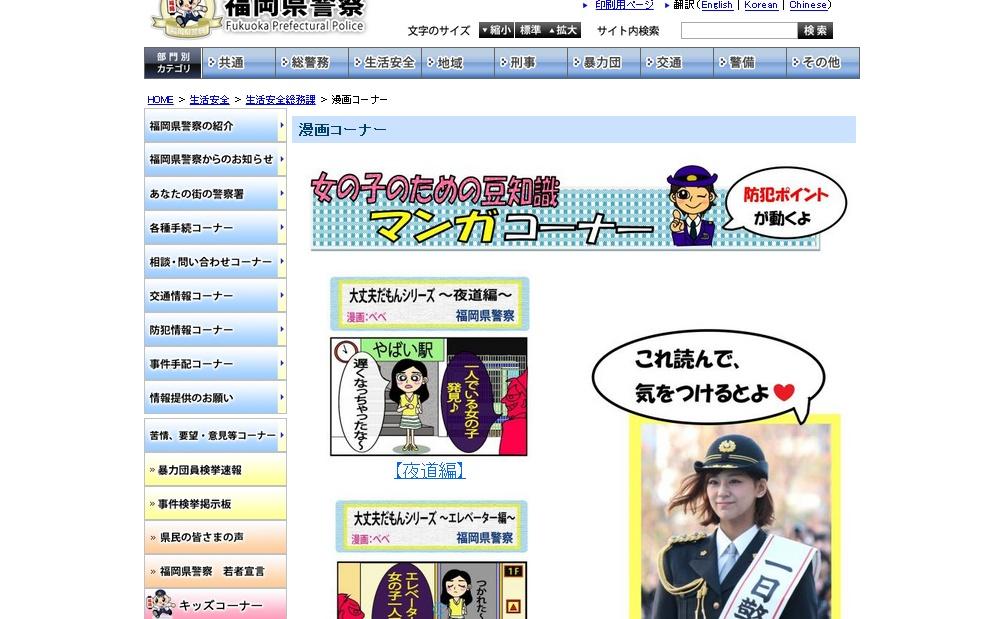Viewport: 1000px width, 619px height.
Task: Switch translation to English
Action: (x=716, y=5)
